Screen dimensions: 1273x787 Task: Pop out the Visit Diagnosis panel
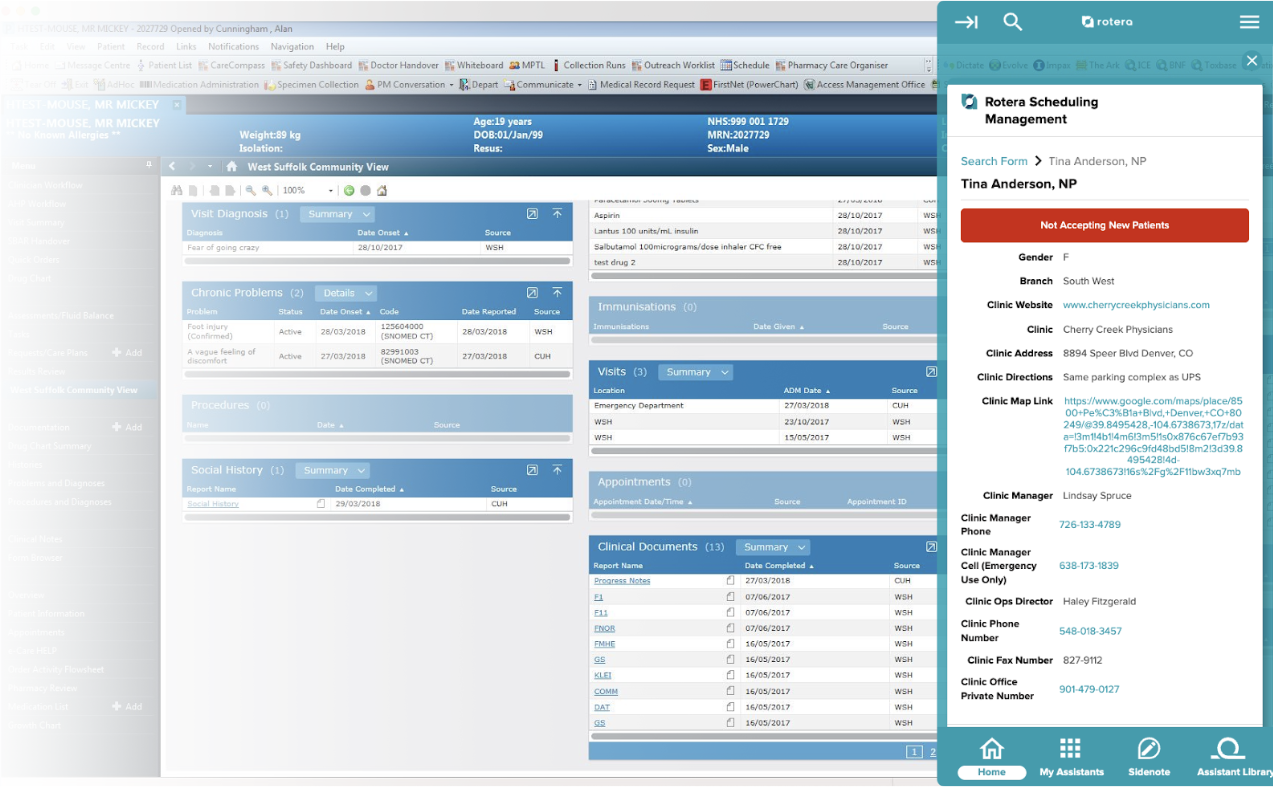[x=532, y=214]
